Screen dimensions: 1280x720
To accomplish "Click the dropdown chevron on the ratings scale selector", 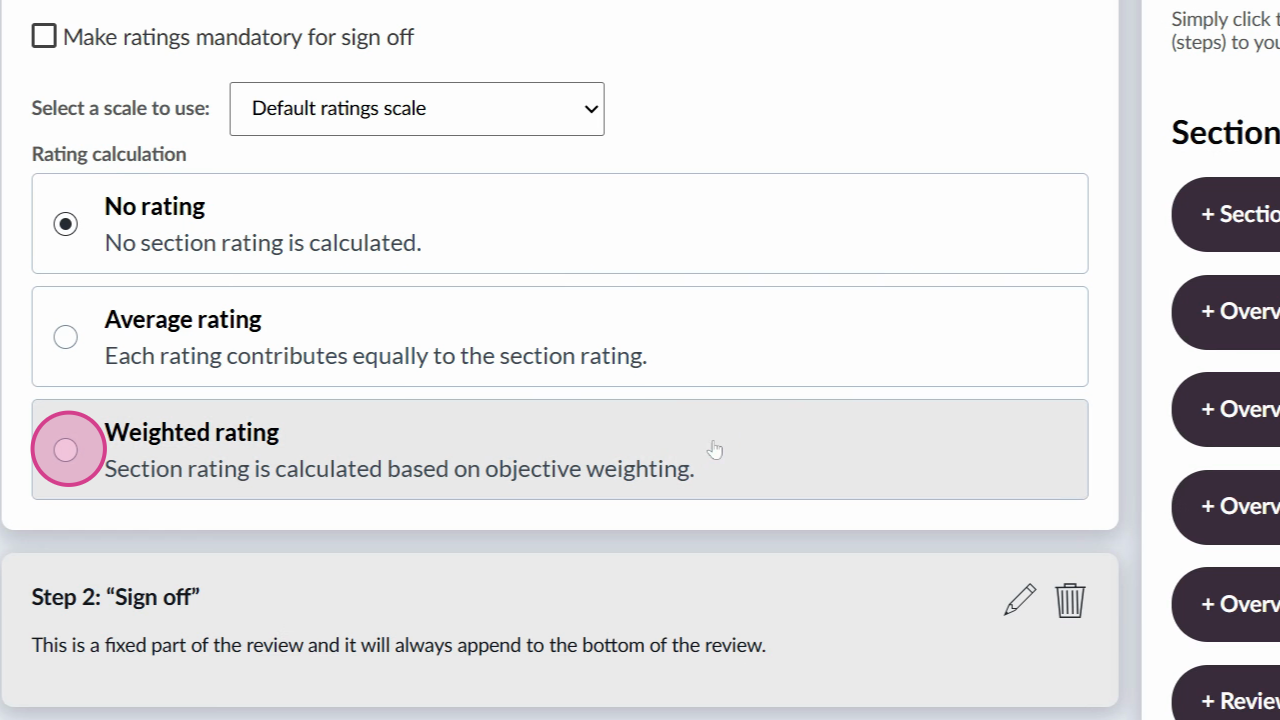I will coord(591,109).
